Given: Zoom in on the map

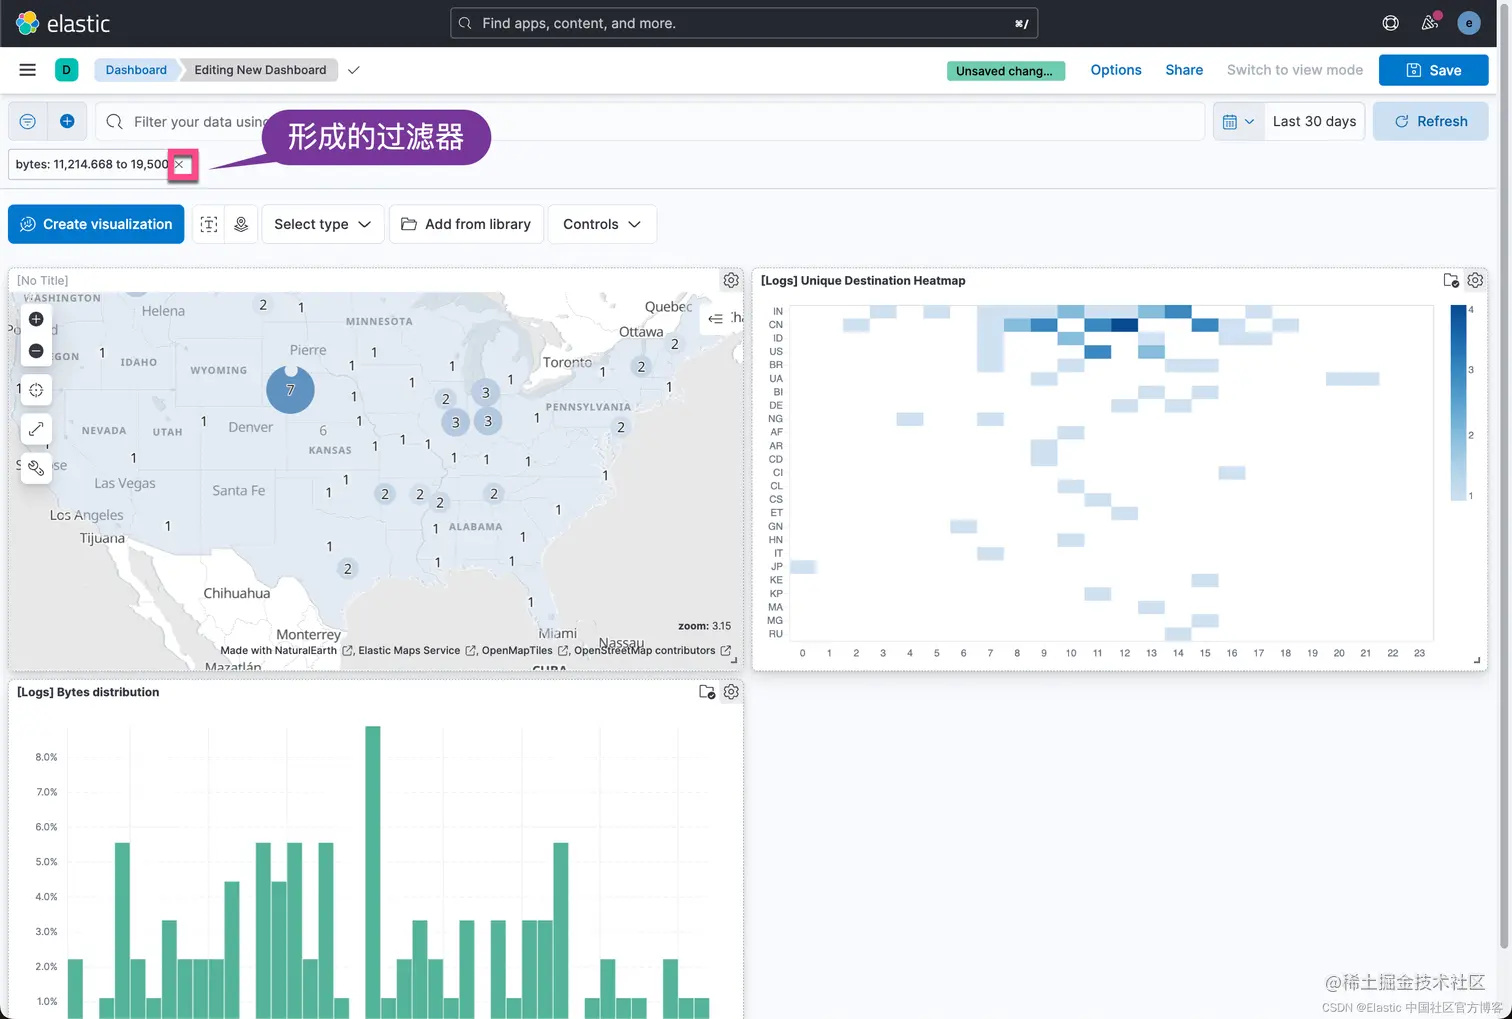Looking at the screenshot, I should [36, 319].
